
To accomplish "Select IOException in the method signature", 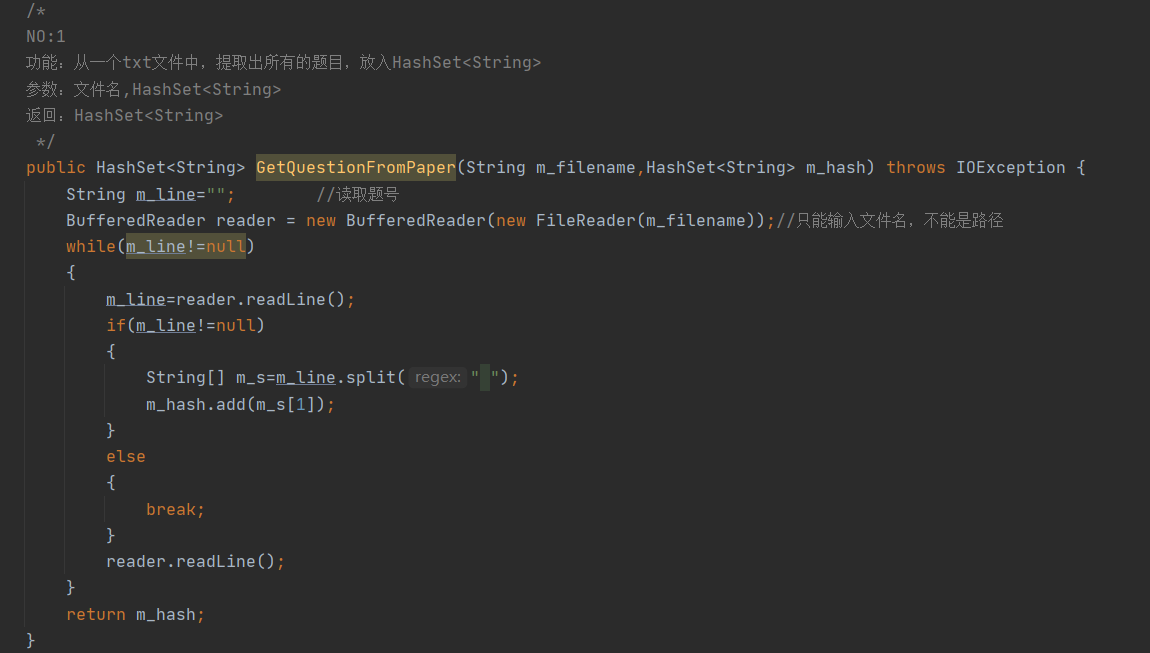I will click(x=1010, y=167).
